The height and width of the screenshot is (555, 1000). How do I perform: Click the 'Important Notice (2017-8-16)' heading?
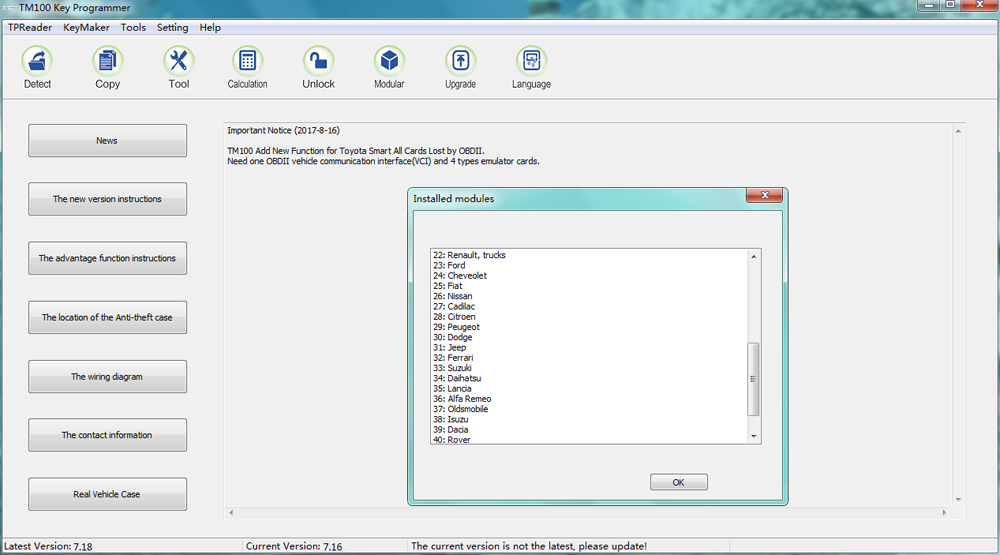[x=284, y=130]
